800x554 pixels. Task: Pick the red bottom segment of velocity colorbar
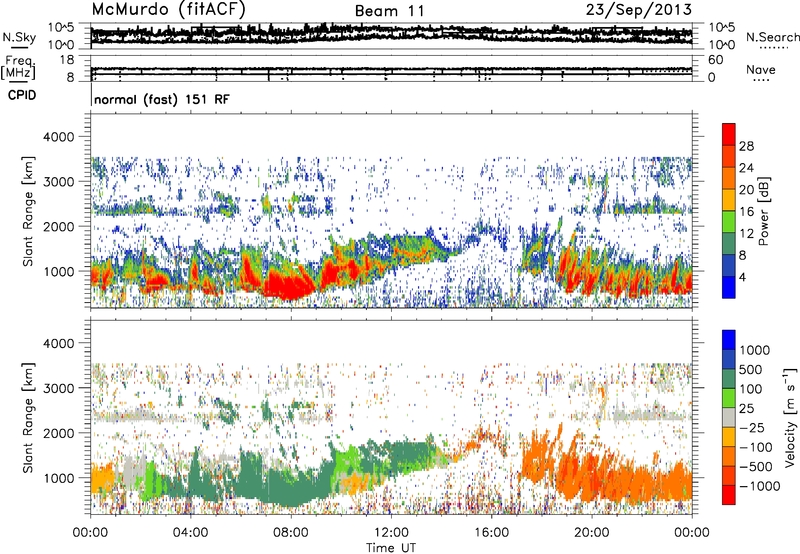729,495
